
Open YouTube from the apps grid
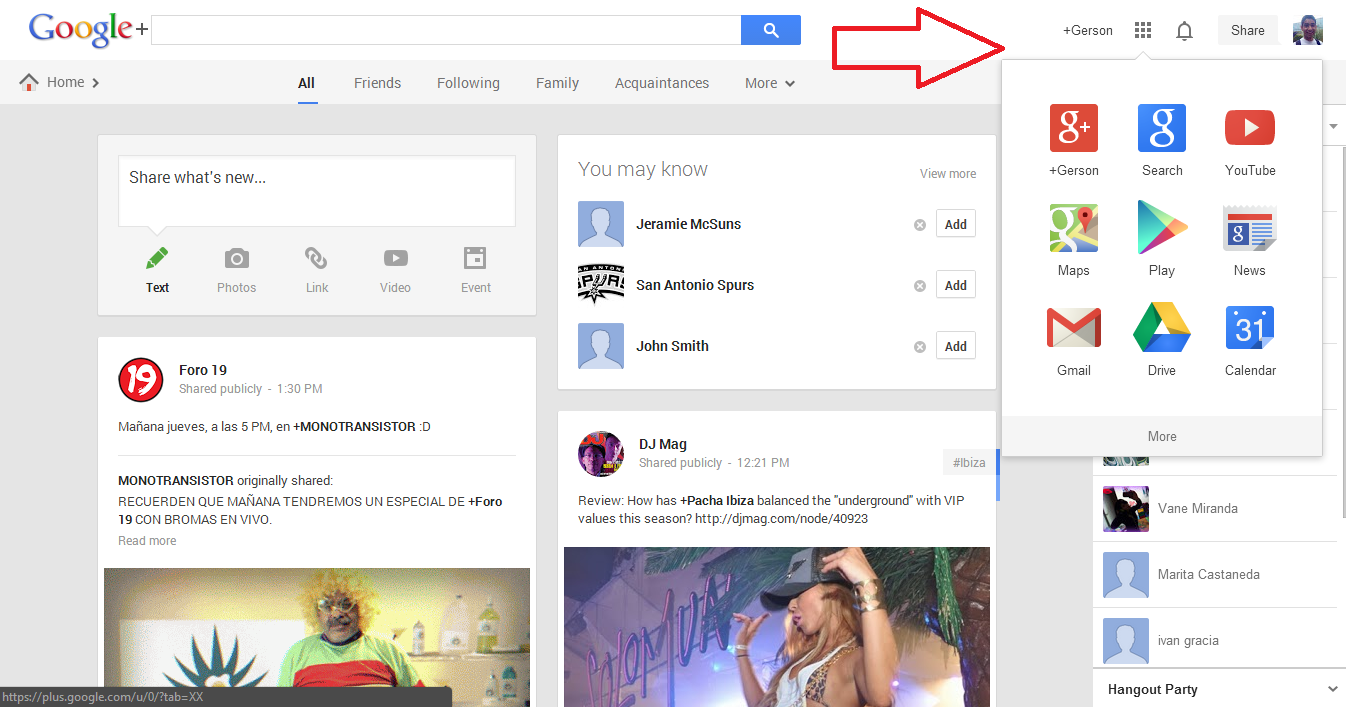click(1250, 128)
